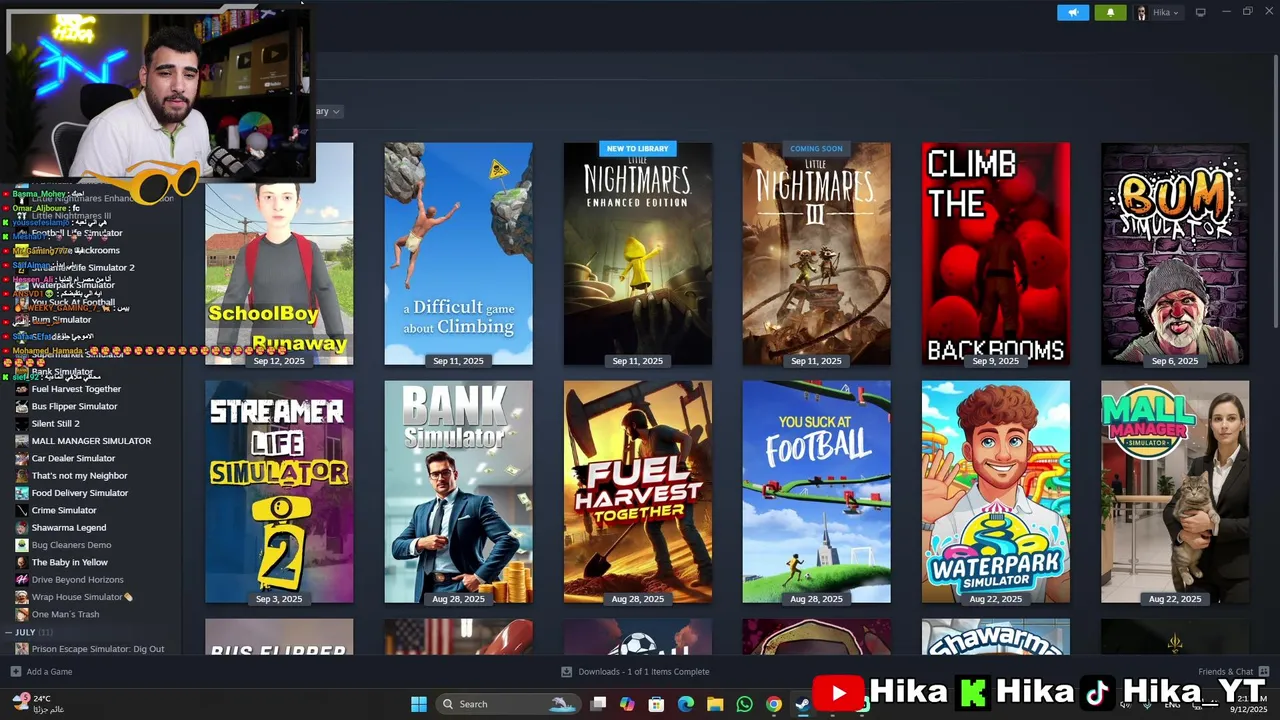Open the green notifications bell
1280x720 pixels.
pyautogui.click(x=1110, y=12)
